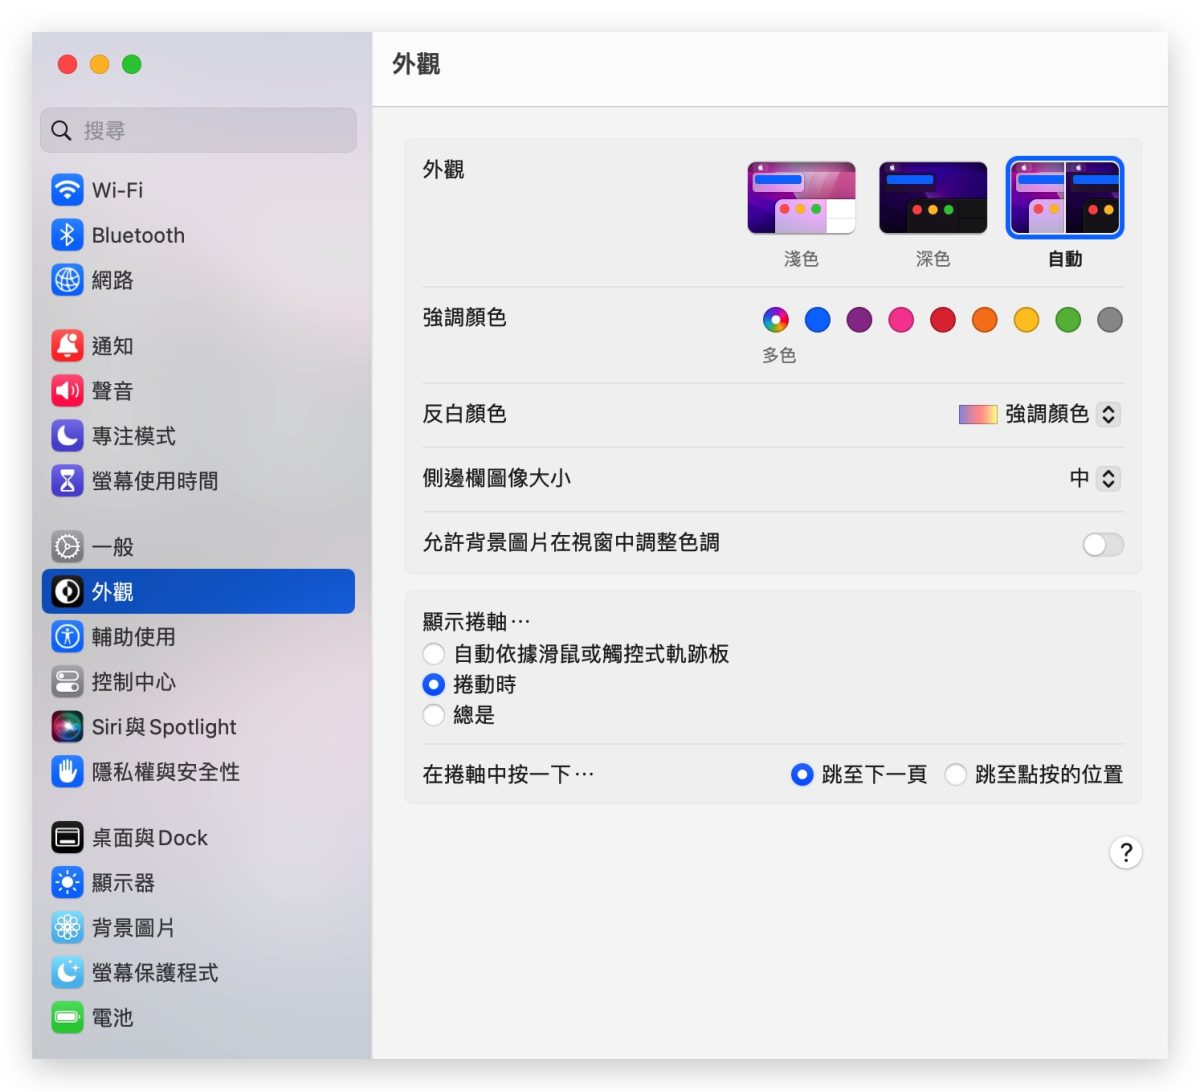Image resolution: width=1200 pixels, height=1091 pixels.
Task: Click the 通知 bell icon
Action: [x=67, y=346]
